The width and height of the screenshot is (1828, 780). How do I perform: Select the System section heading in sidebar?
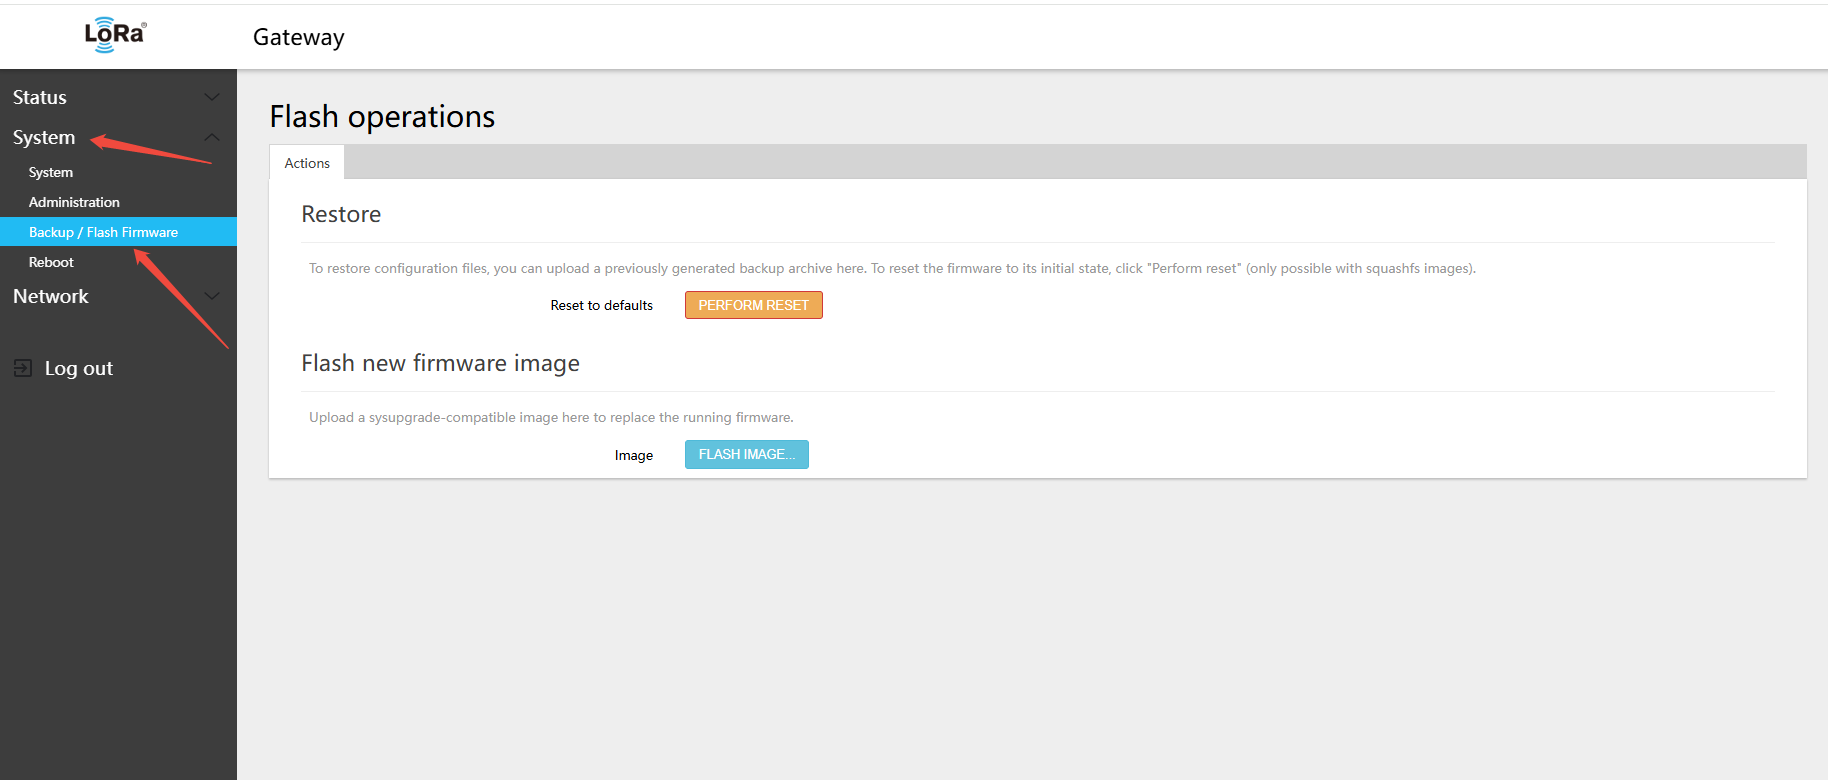point(44,137)
